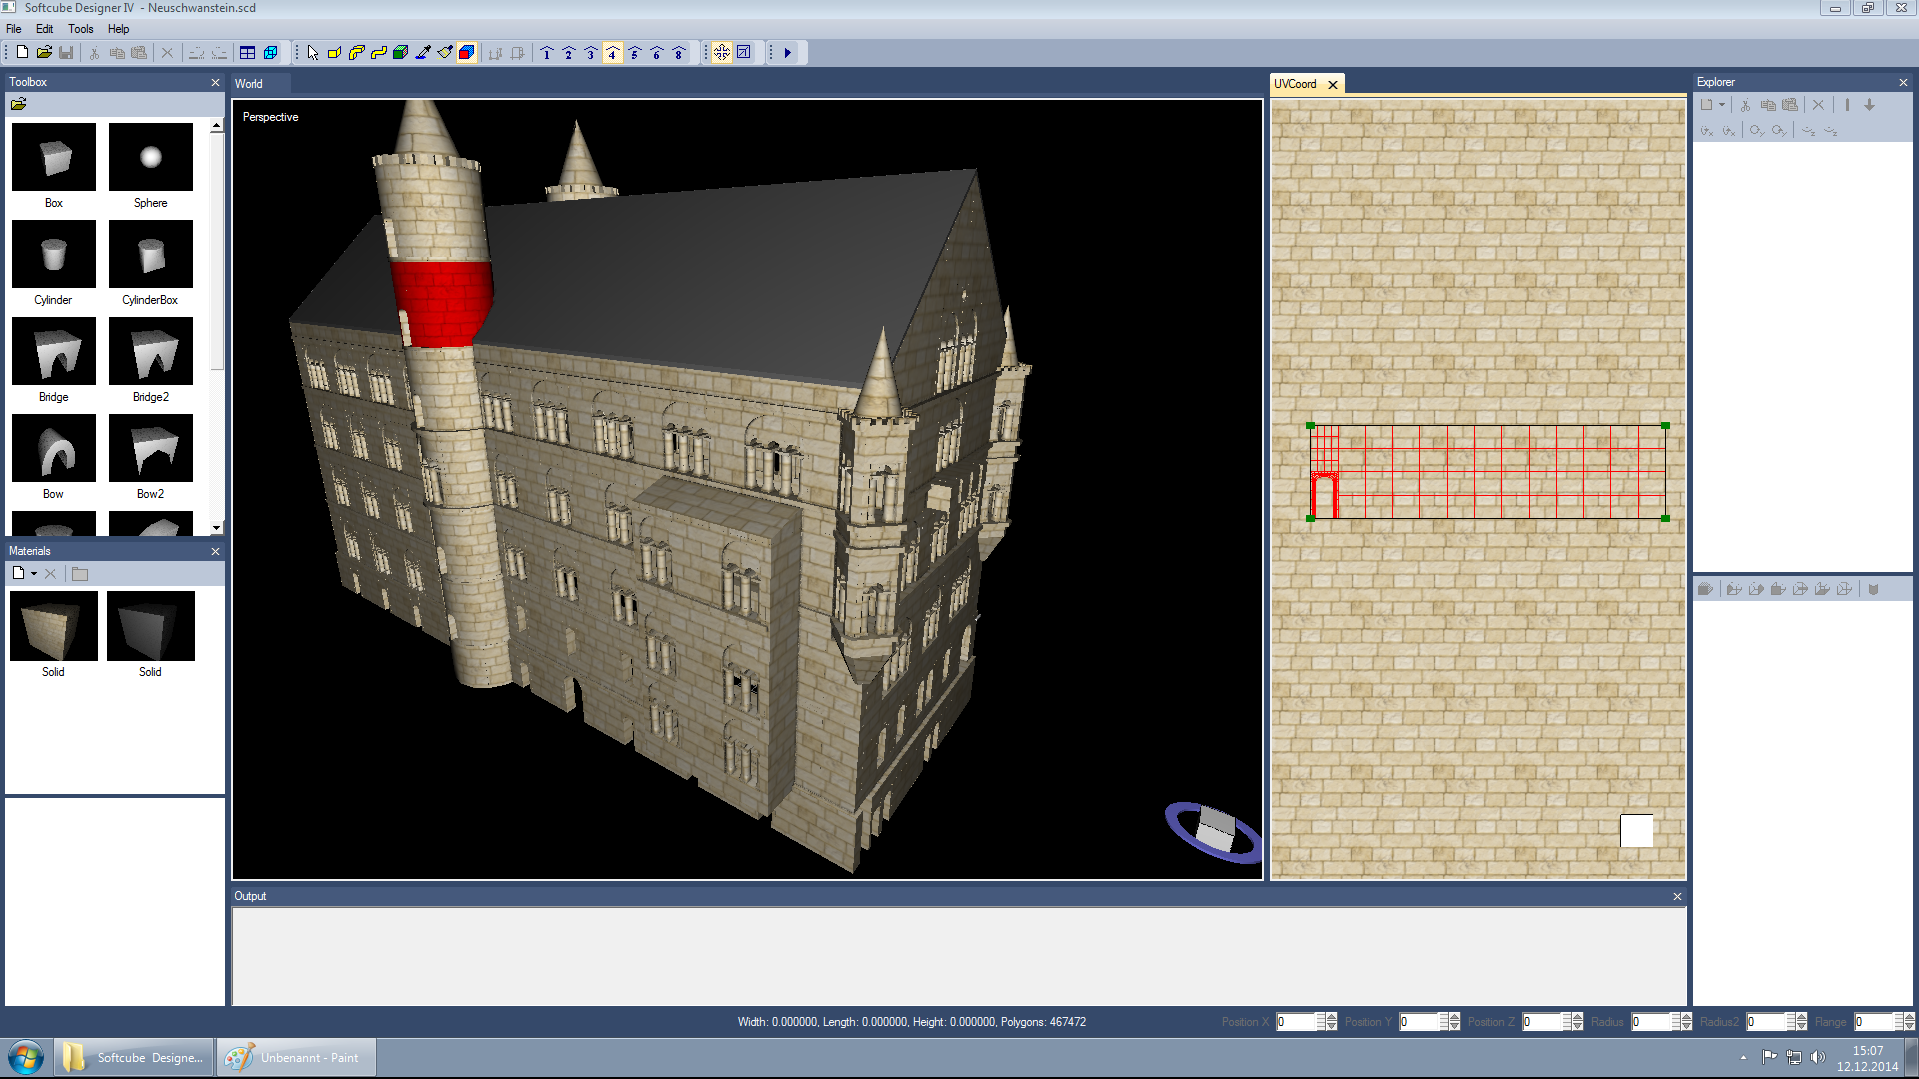
Task: Open the Tools menu
Action: 80,29
